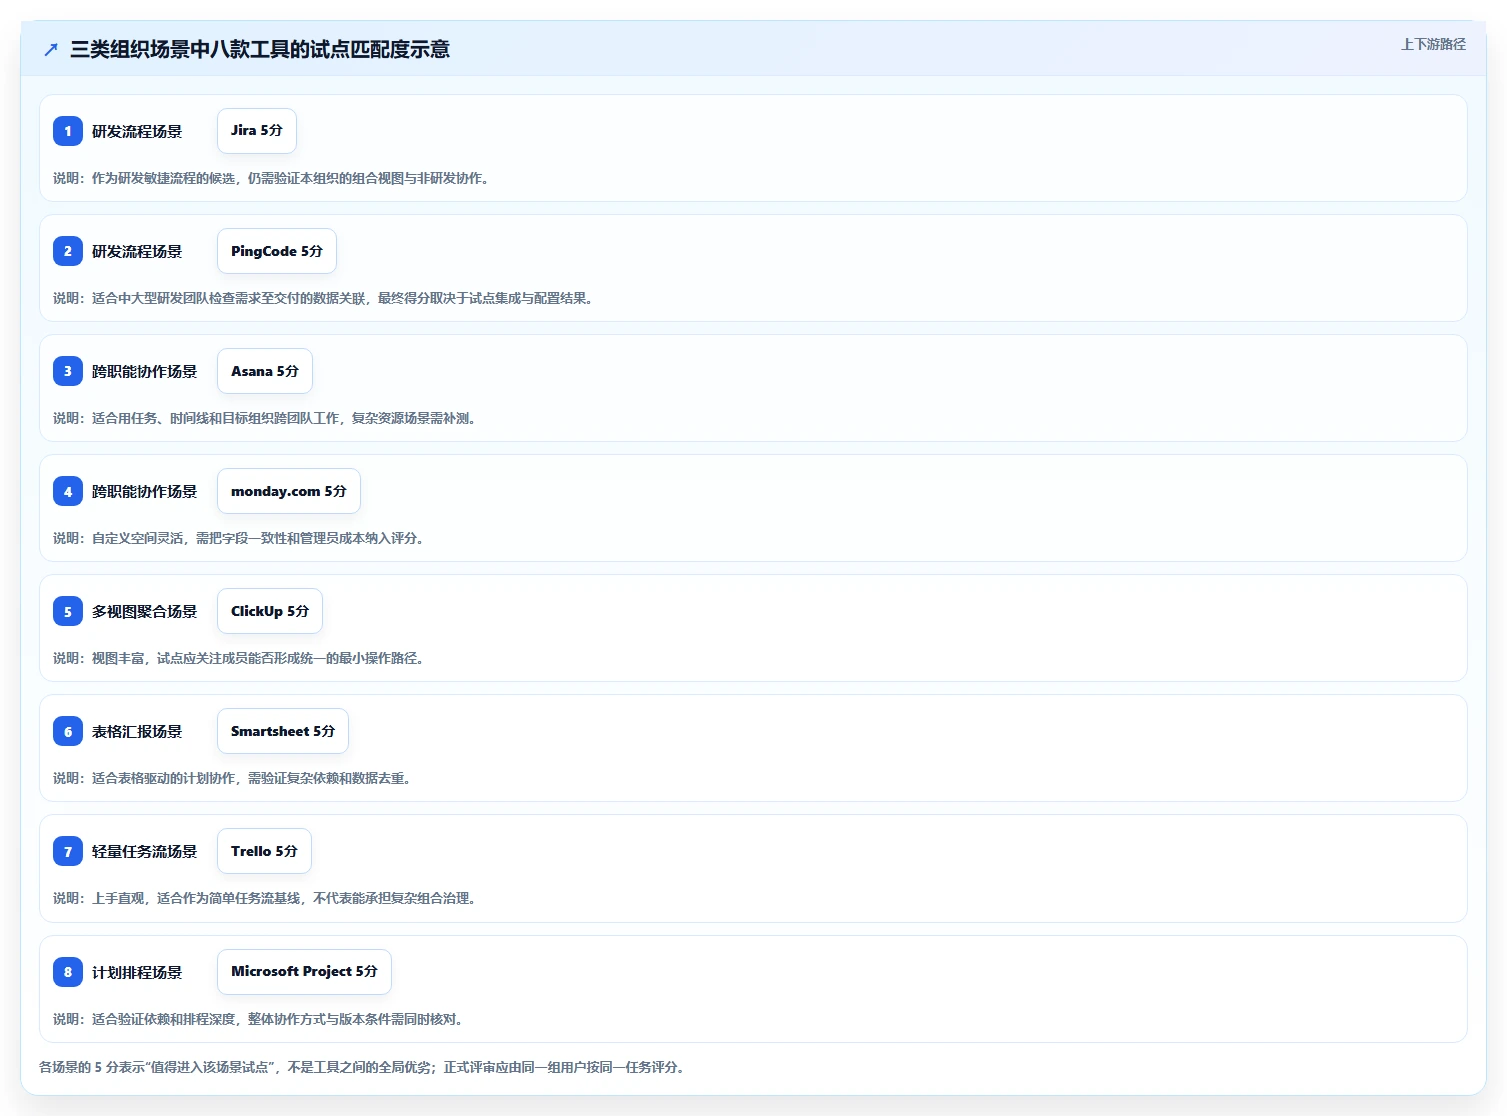Click the PingCode description starting 适合中大型研发团队

[x=323, y=298]
